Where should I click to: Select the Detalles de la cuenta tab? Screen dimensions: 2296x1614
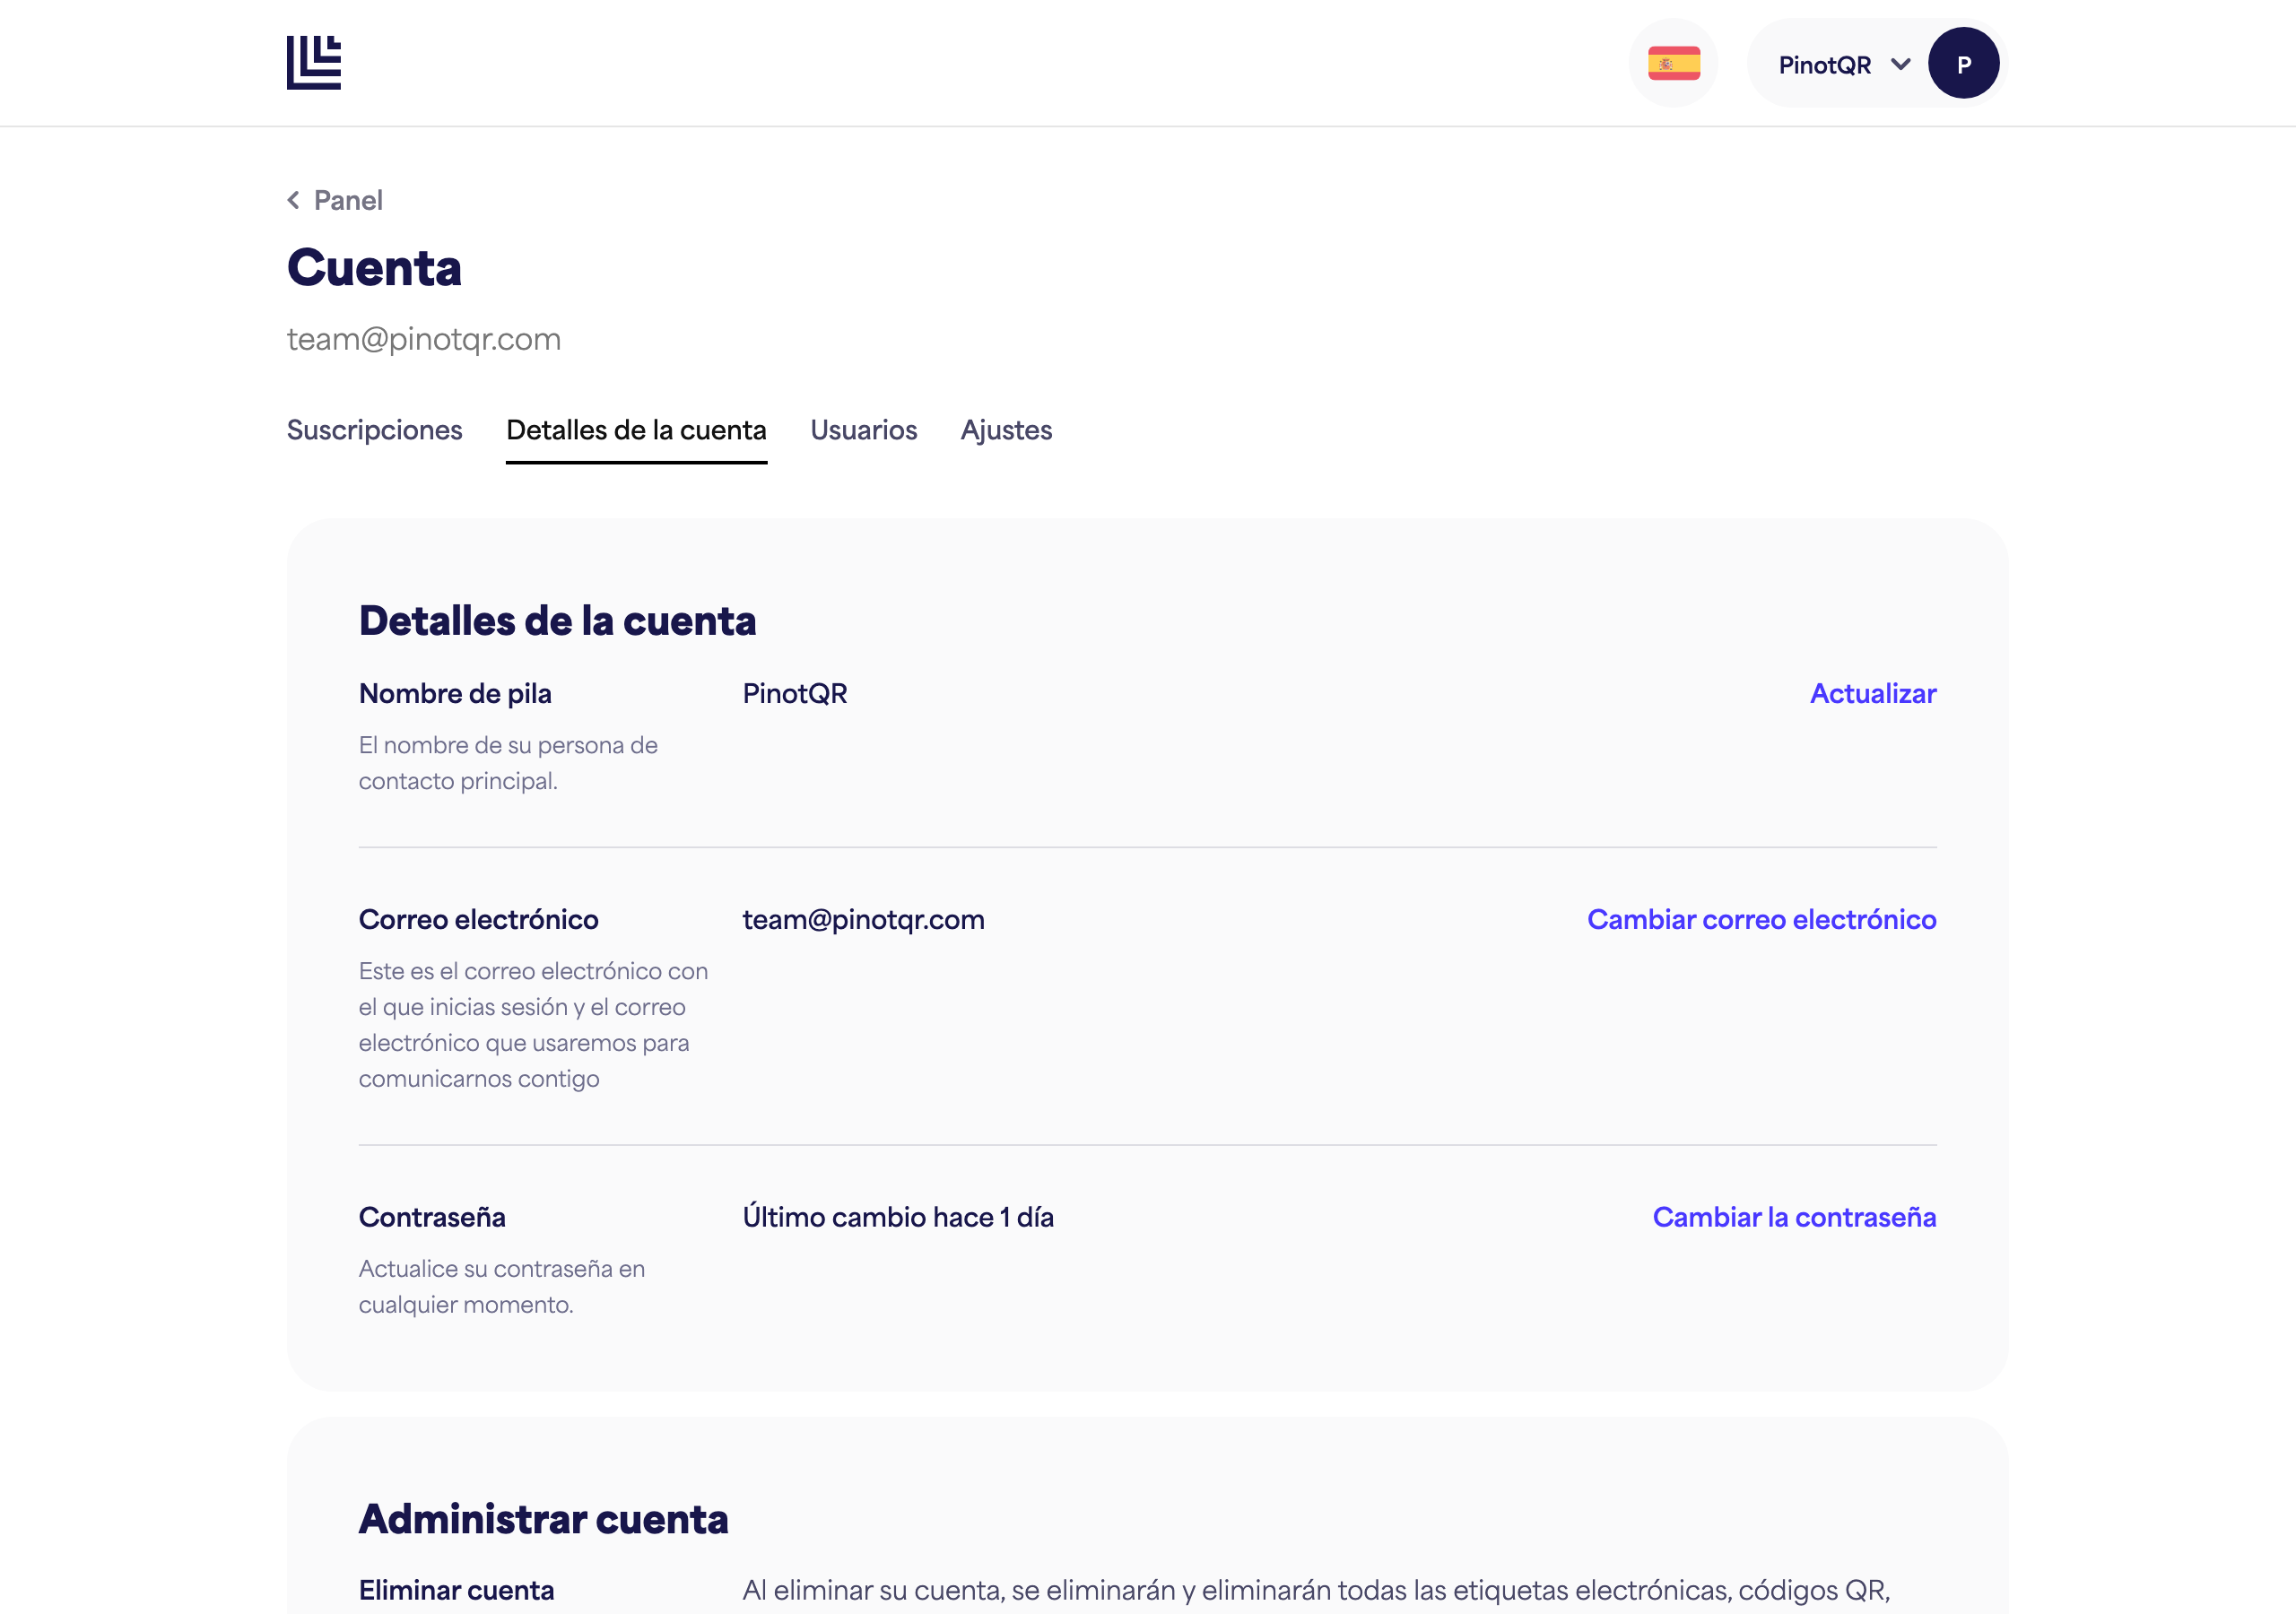point(636,430)
